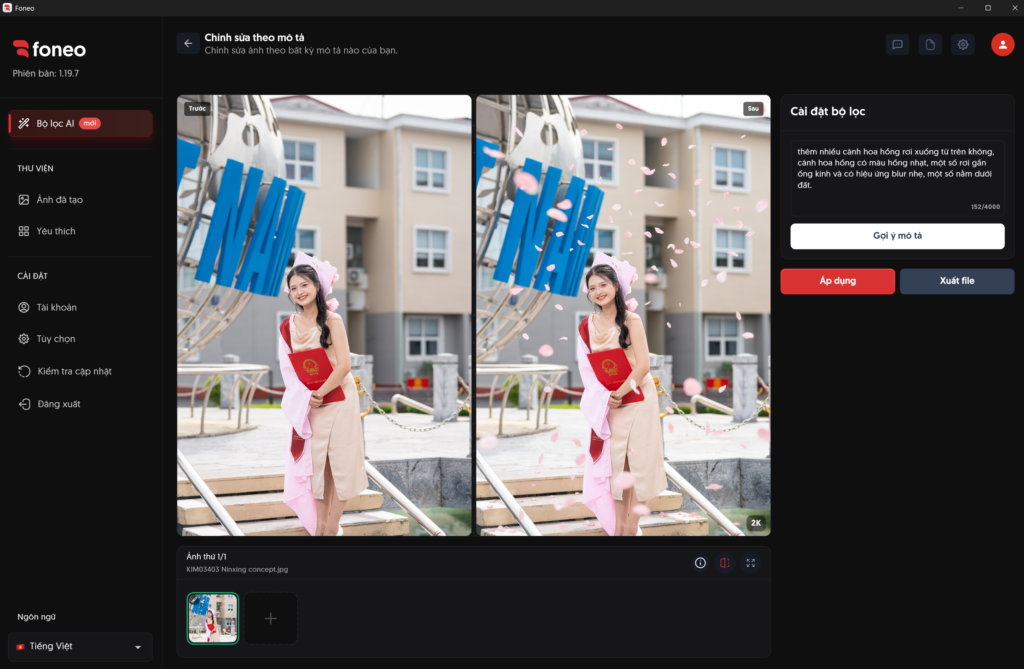Add a new image with plus tile
The width and height of the screenshot is (1024, 669).
270,618
